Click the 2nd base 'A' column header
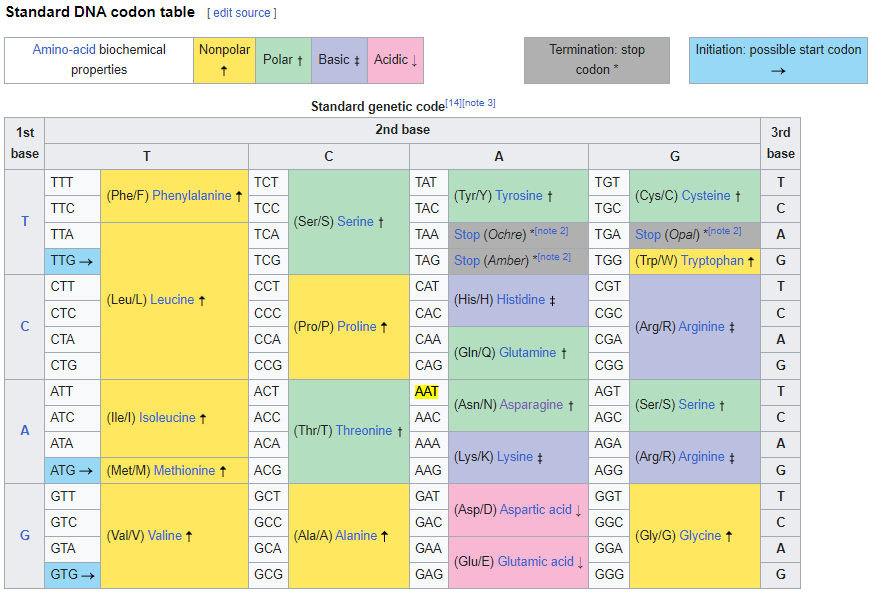This screenshot has height=597, width=882. [499, 156]
